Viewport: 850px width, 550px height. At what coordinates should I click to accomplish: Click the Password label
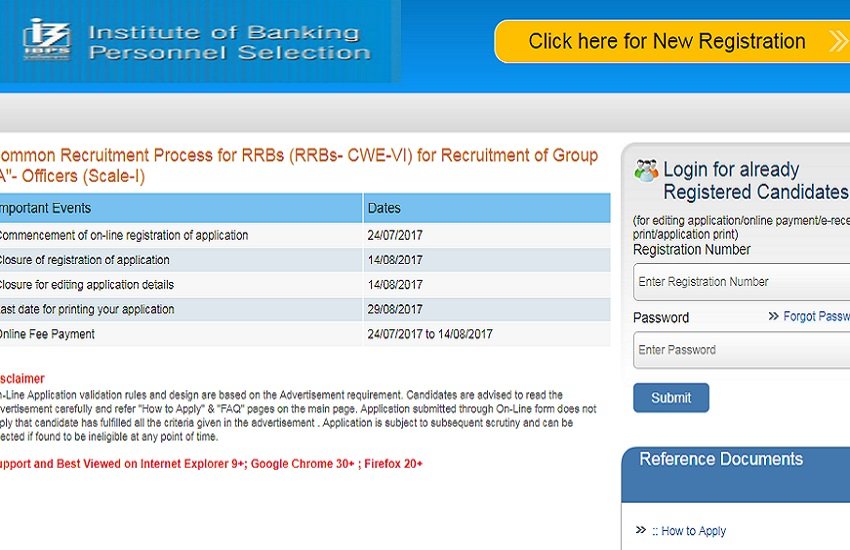click(x=661, y=318)
